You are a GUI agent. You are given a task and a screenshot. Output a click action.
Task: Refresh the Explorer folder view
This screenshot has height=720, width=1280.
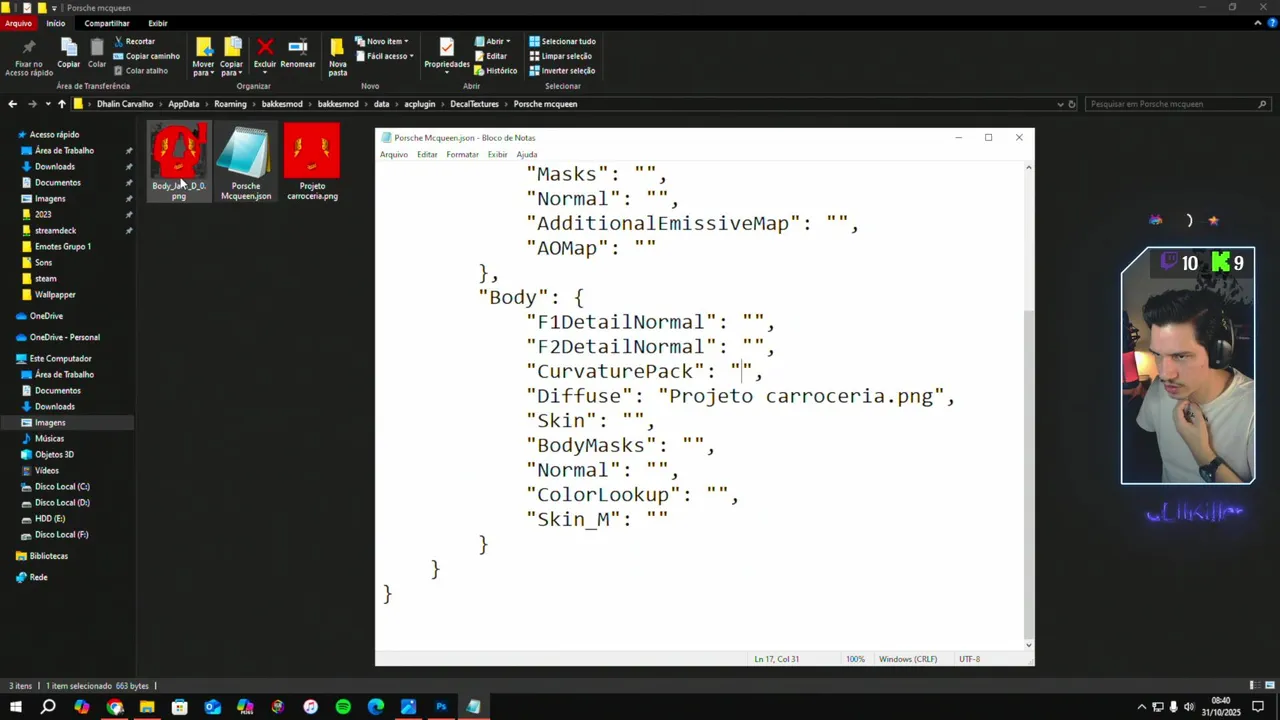1072,104
